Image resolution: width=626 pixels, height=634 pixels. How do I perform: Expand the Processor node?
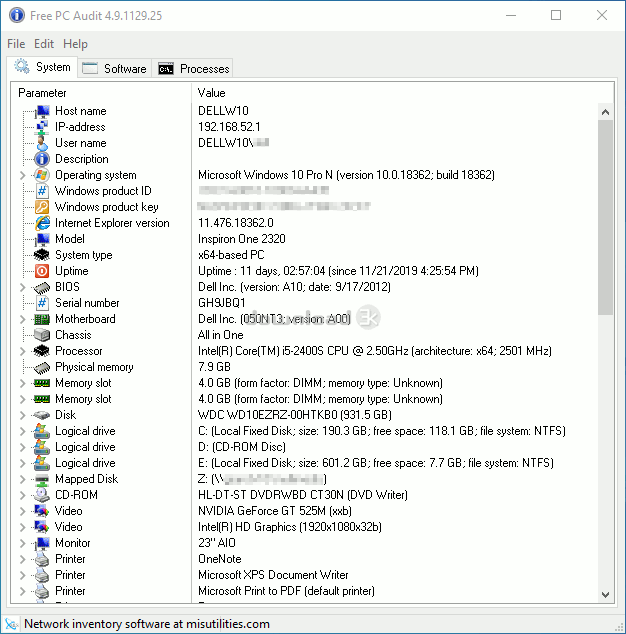point(23,351)
